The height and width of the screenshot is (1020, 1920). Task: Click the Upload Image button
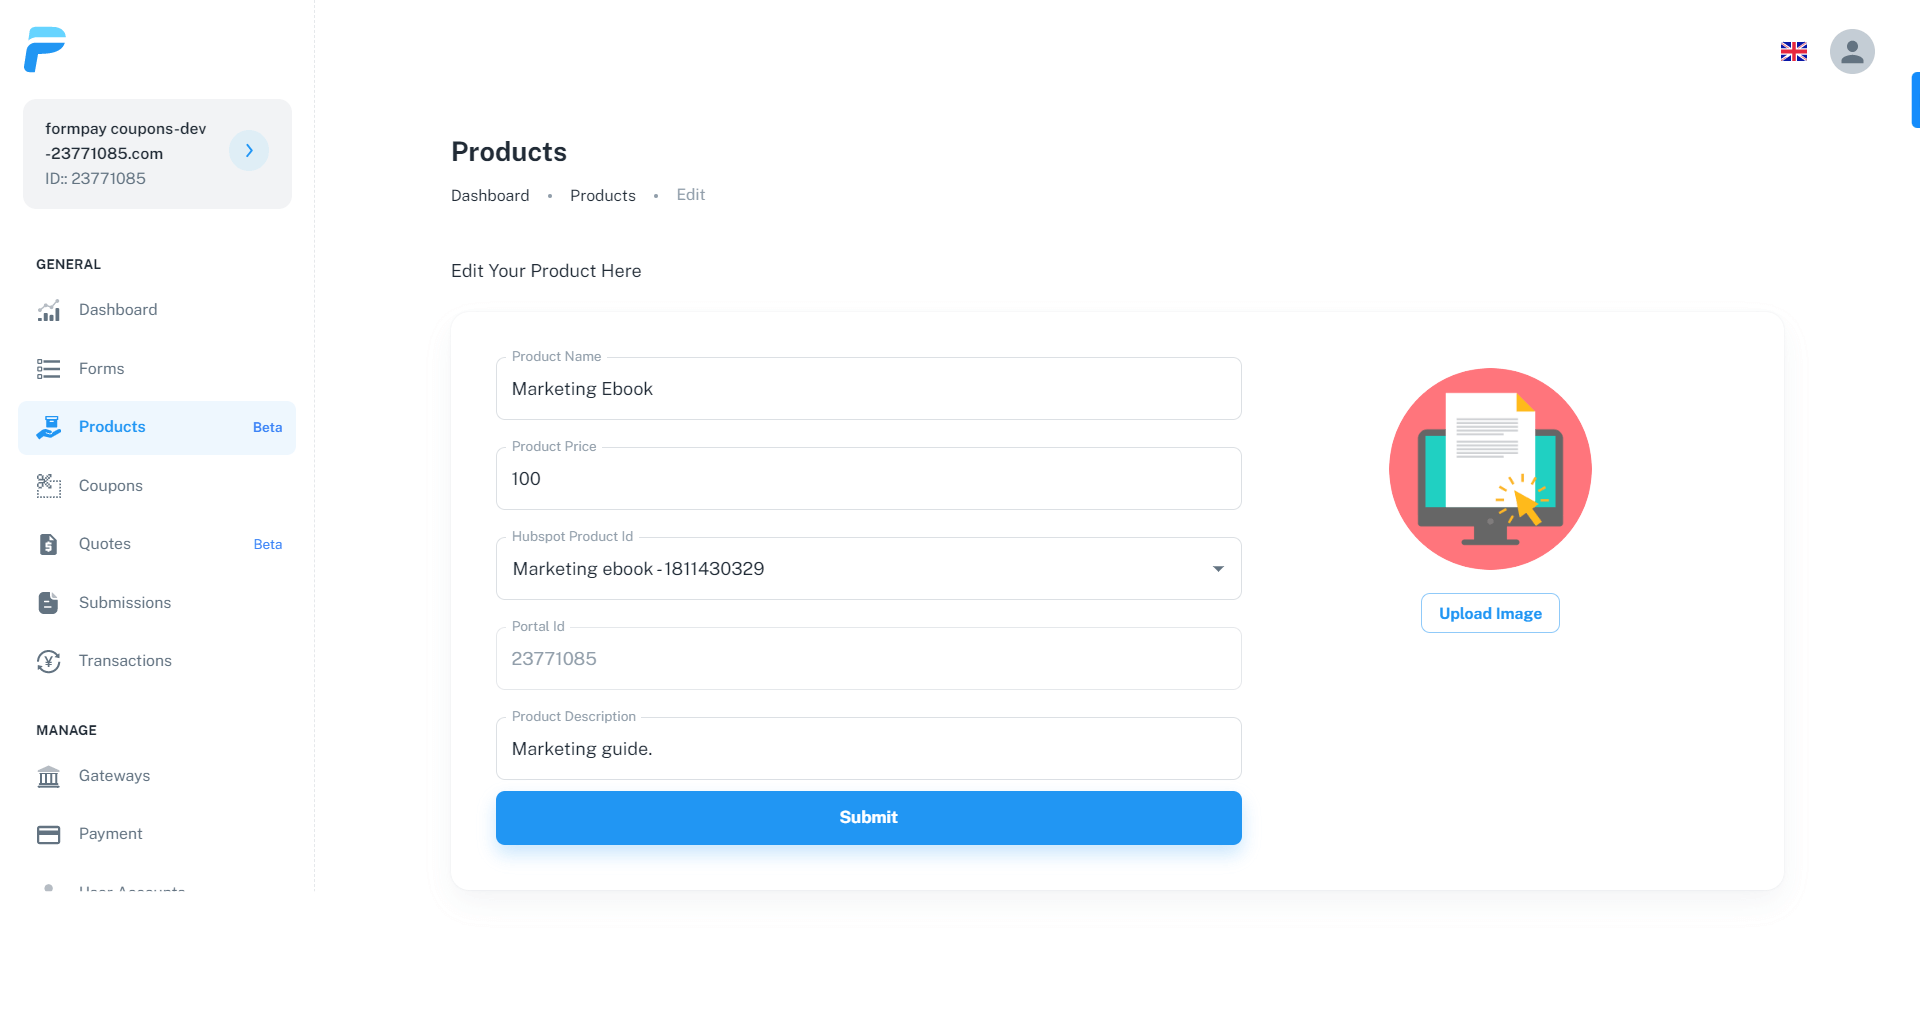pyautogui.click(x=1489, y=613)
